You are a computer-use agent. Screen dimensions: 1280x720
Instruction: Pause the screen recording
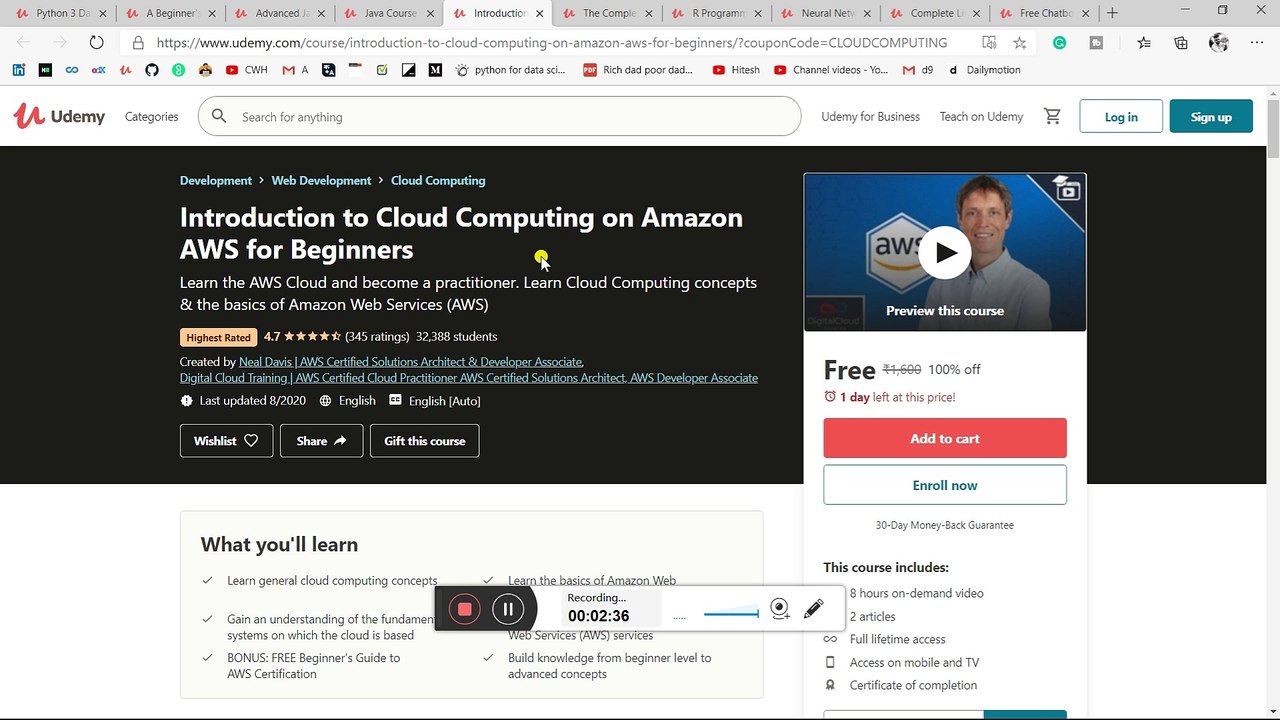508,609
